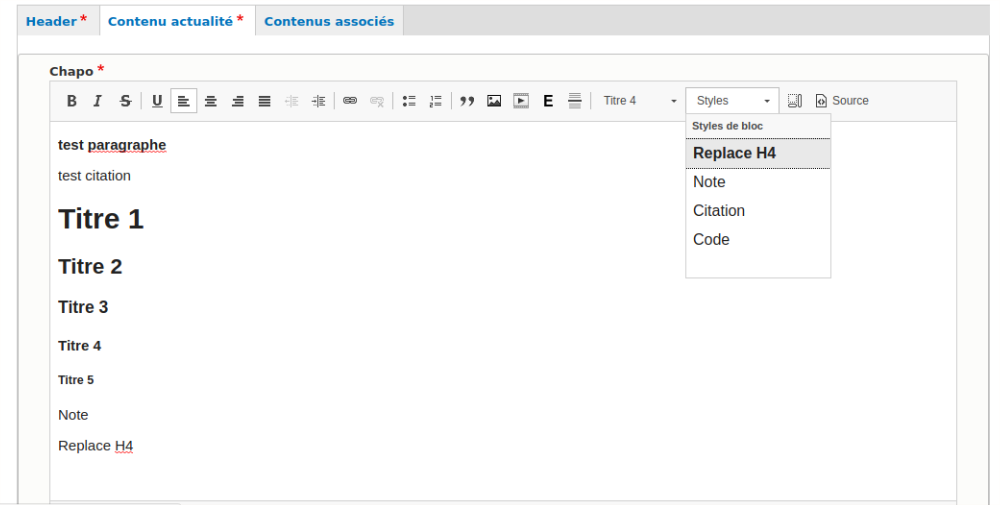Toggle Italic formatting
Viewport: 1000px width, 505px height.
click(x=98, y=101)
